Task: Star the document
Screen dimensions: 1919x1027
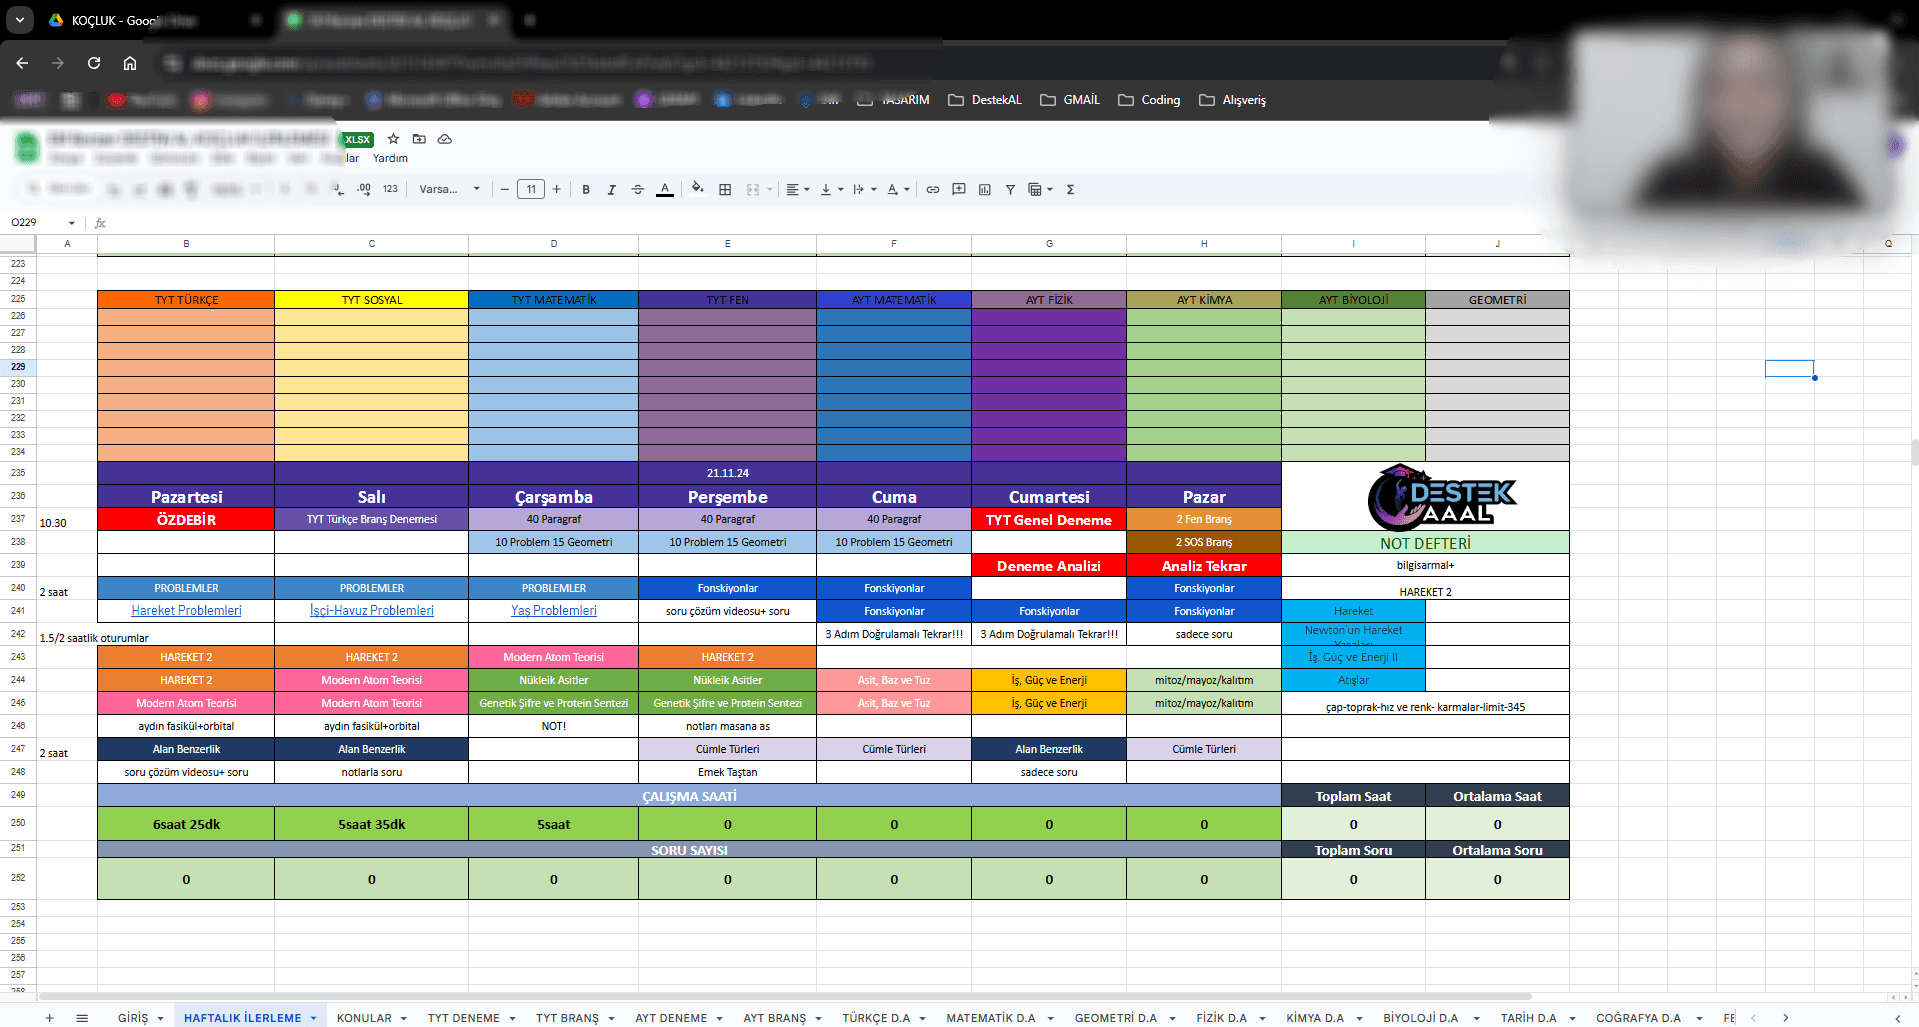Action: [393, 139]
